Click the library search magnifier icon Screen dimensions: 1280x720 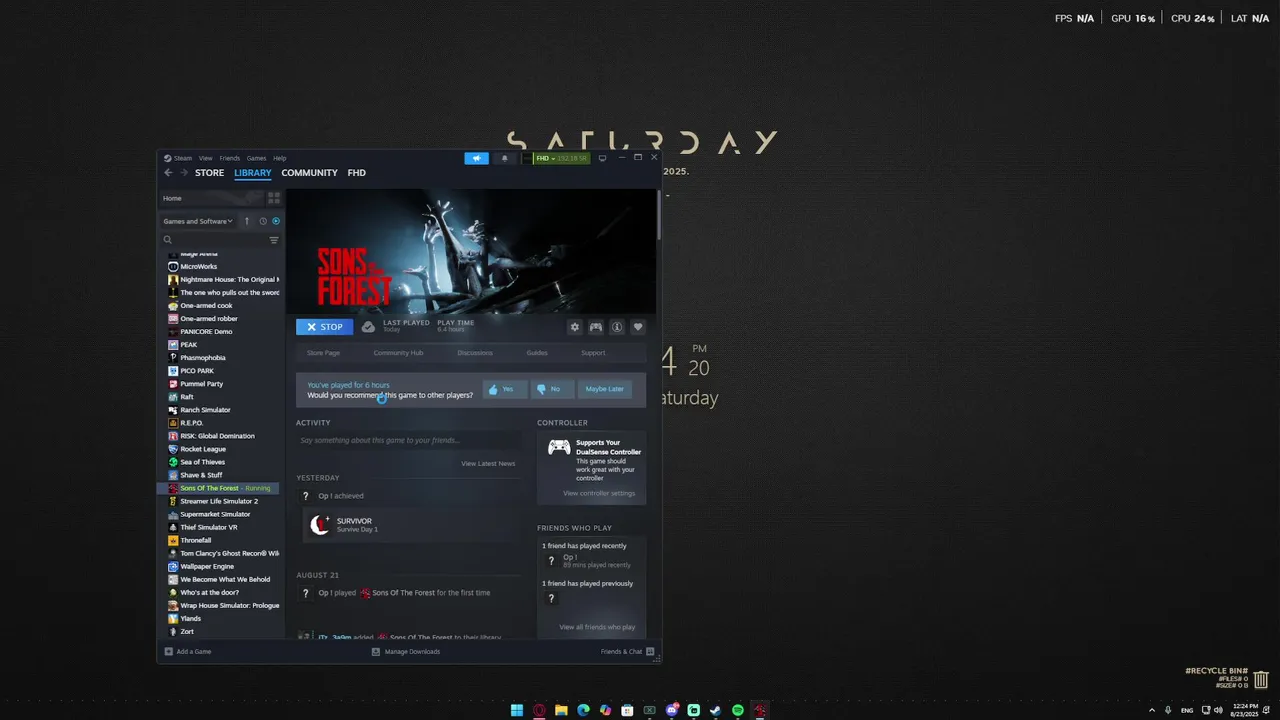tap(168, 240)
